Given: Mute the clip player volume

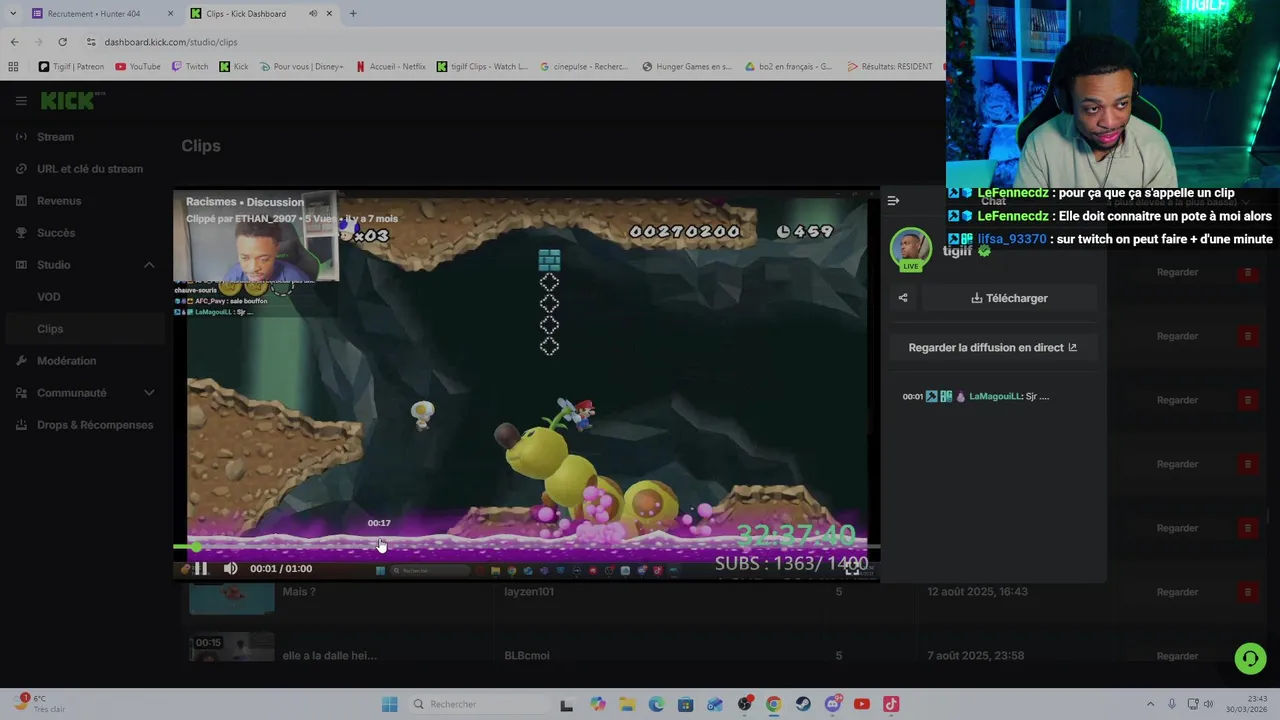Looking at the screenshot, I should click(231, 568).
